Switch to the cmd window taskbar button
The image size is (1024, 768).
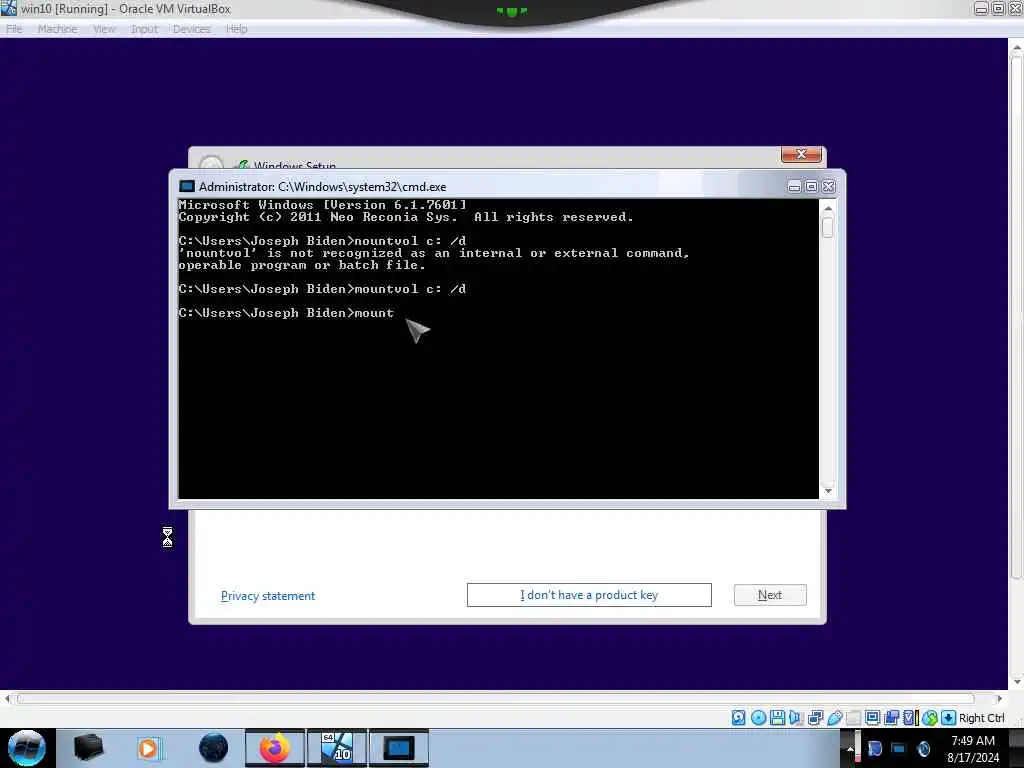pos(399,748)
